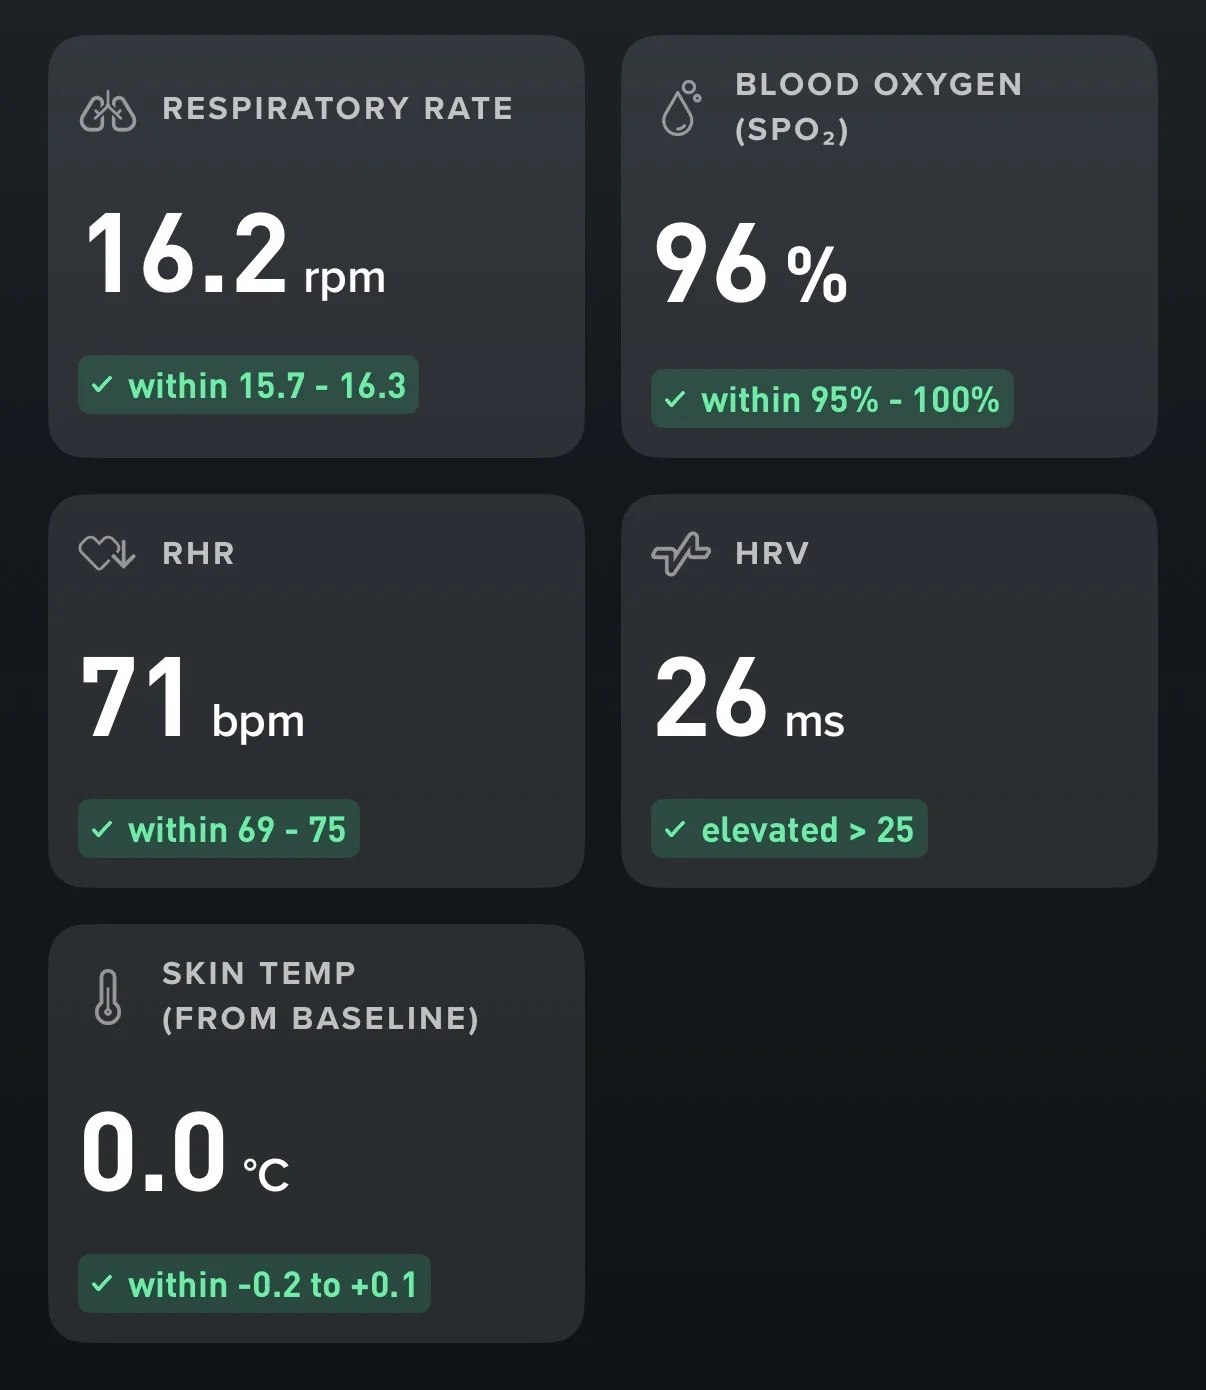1206x1390 pixels.
Task: Tap the thermometer Skin Temp icon
Action: (108, 997)
